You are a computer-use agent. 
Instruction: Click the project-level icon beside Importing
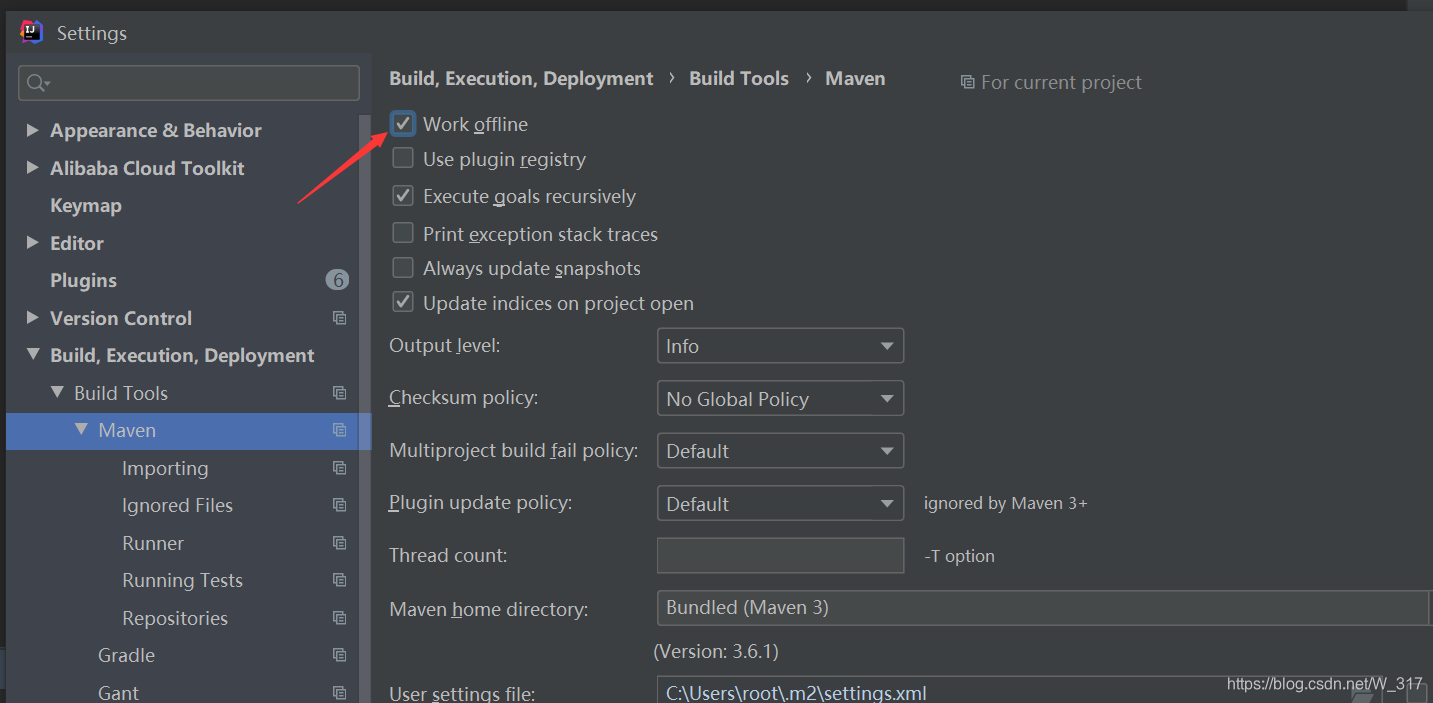coord(340,468)
